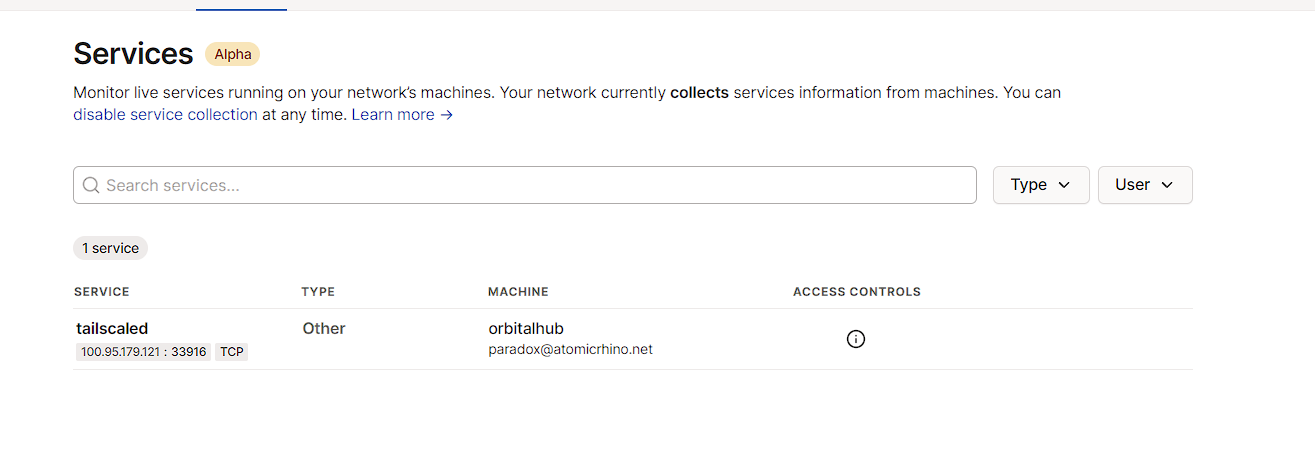This screenshot has width=1315, height=452.
Task: Click the Alpha badge beside Services
Action: coord(232,54)
